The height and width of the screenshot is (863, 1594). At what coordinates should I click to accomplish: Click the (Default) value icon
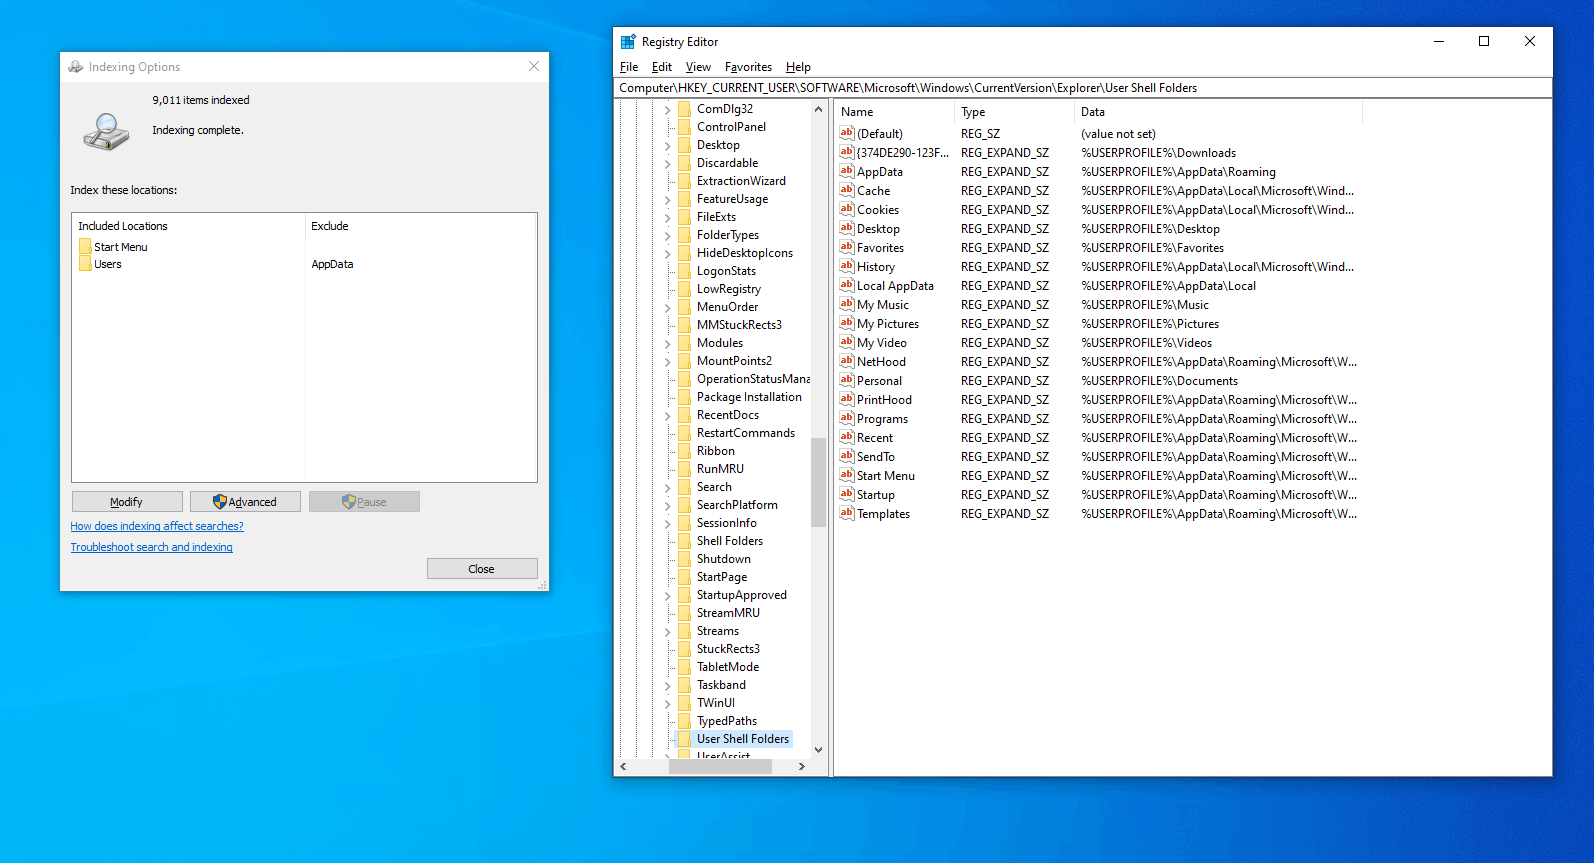pos(847,133)
